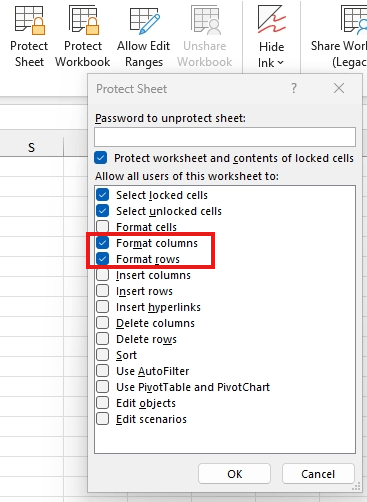Click the Cancel button
Image resolution: width=367 pixels, height=502 pixels.
click(318, 474)
